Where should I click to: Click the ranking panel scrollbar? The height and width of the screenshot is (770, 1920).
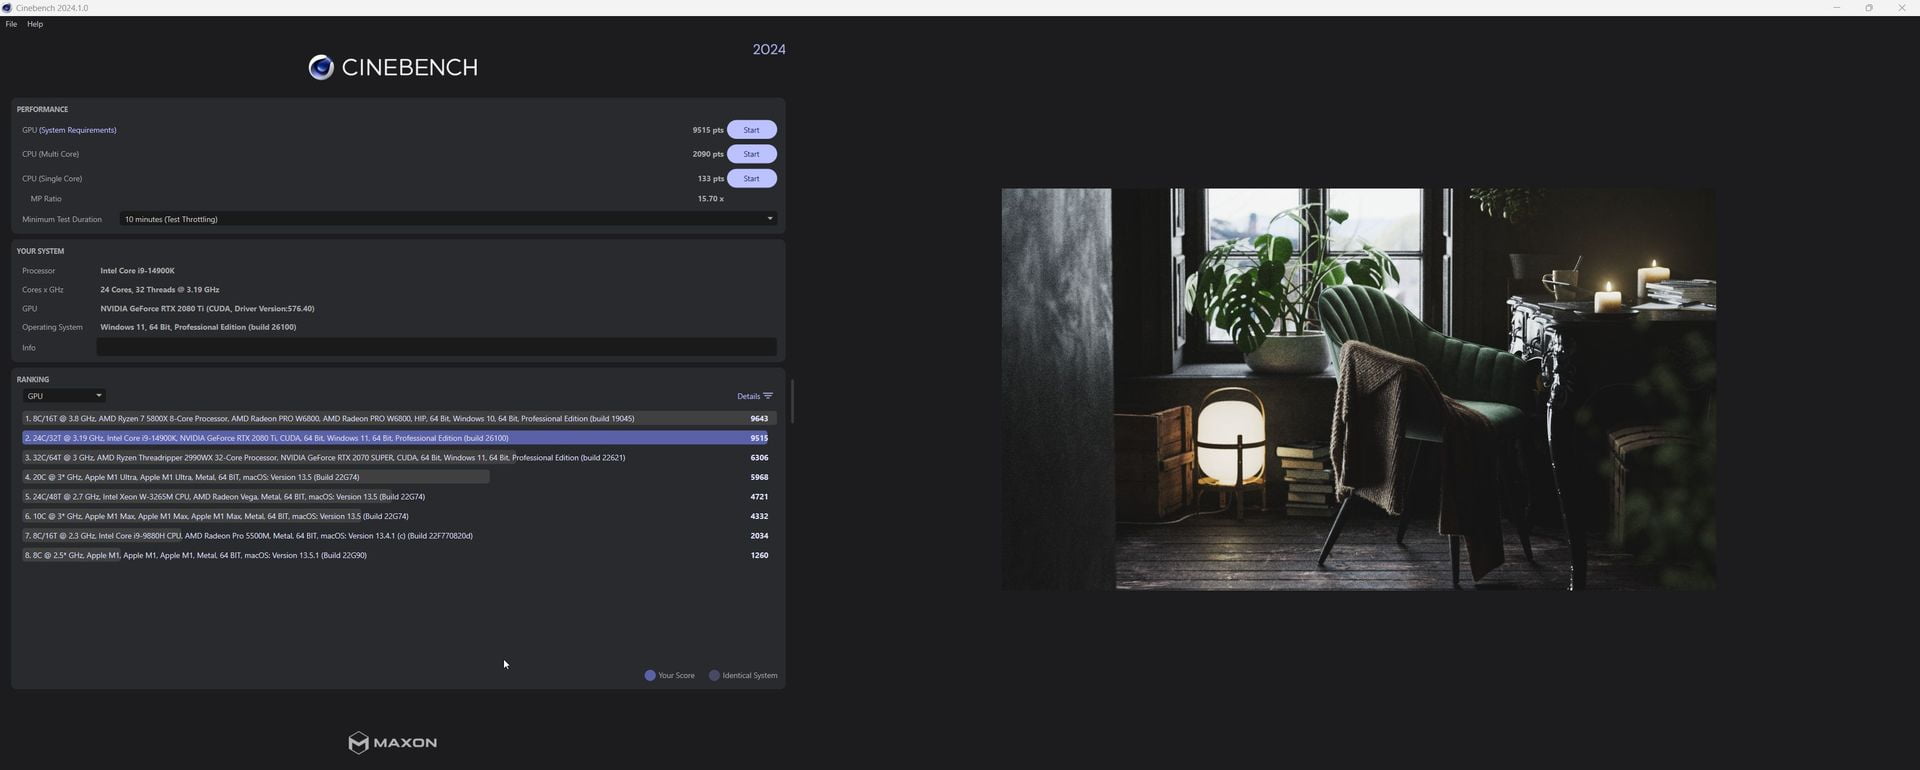tap(791, 401)
